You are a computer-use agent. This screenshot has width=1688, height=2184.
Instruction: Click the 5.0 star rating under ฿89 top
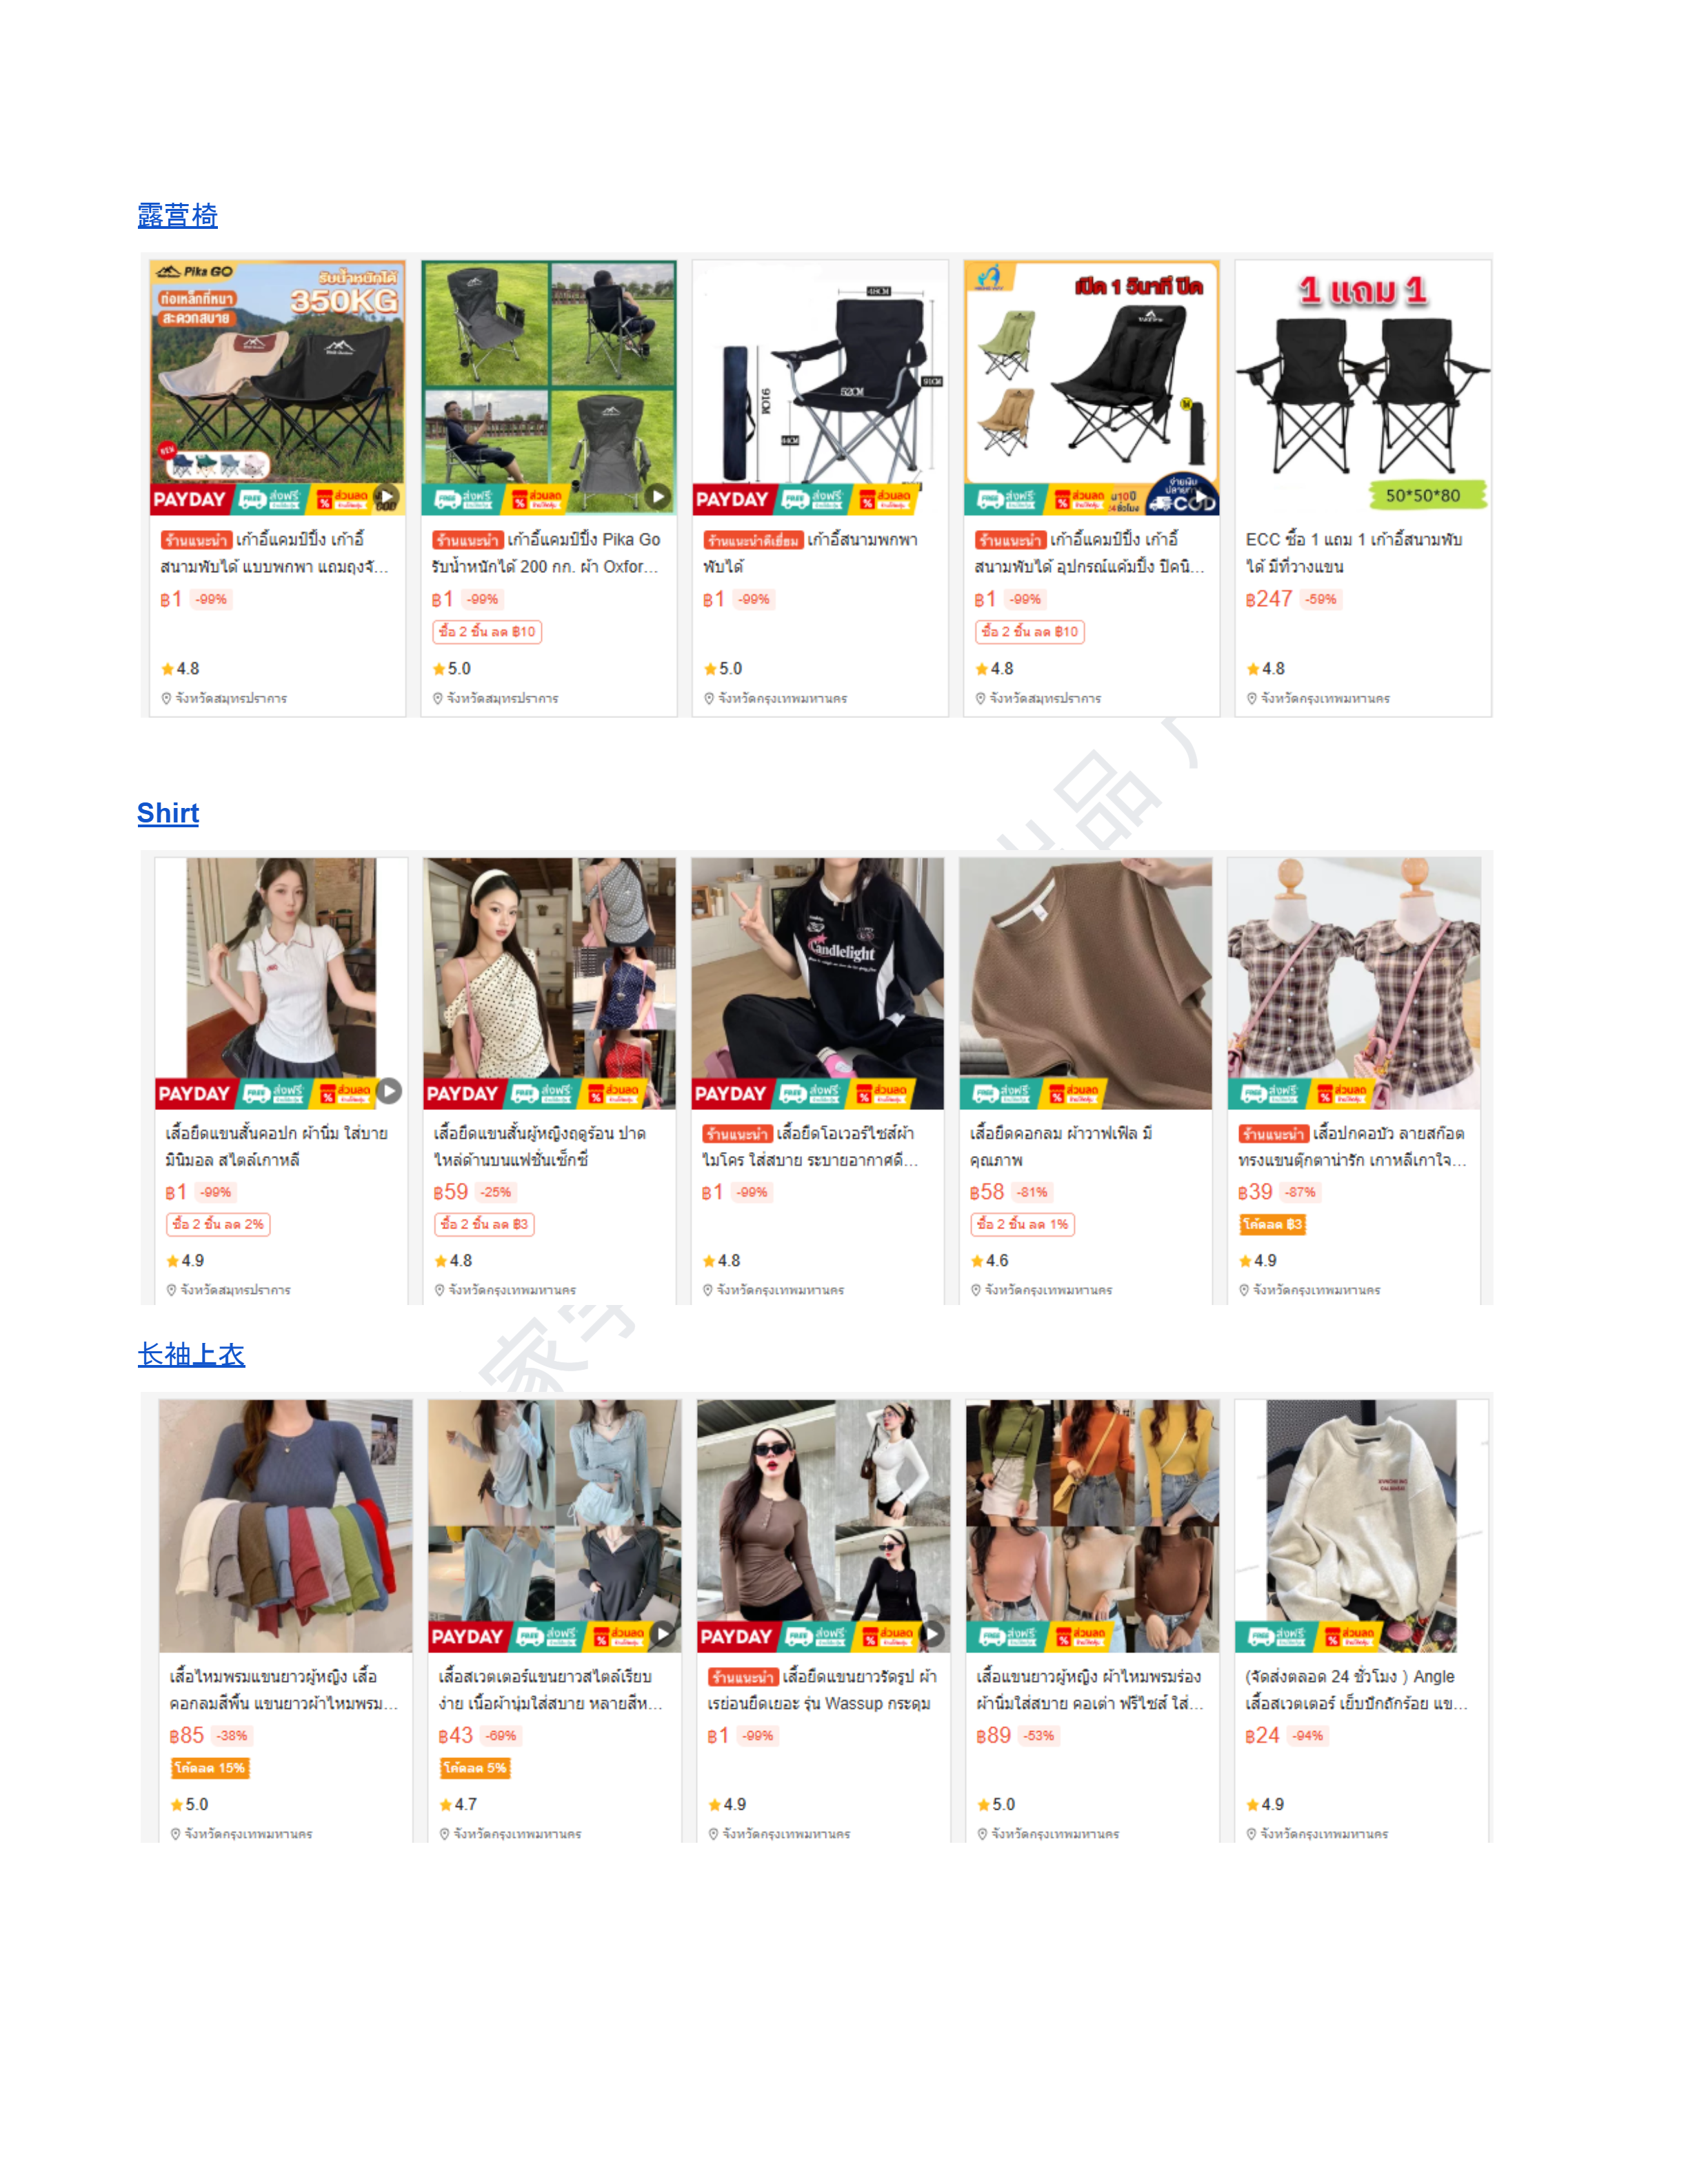pos(996,1804)
